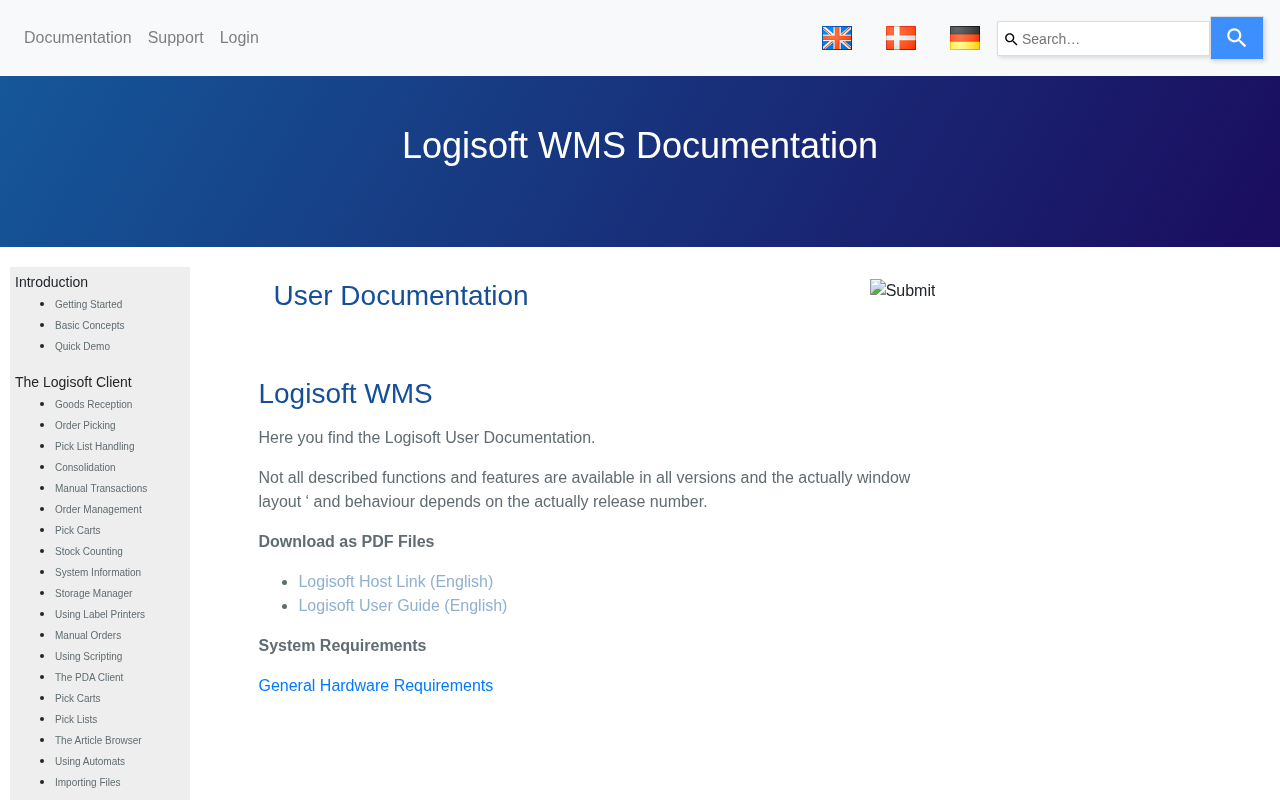Image resolution: width=1280 pixels, height=800 pixels.
Task: Open Quick Demo in sidebar
Action: click(x=83, y=347)
